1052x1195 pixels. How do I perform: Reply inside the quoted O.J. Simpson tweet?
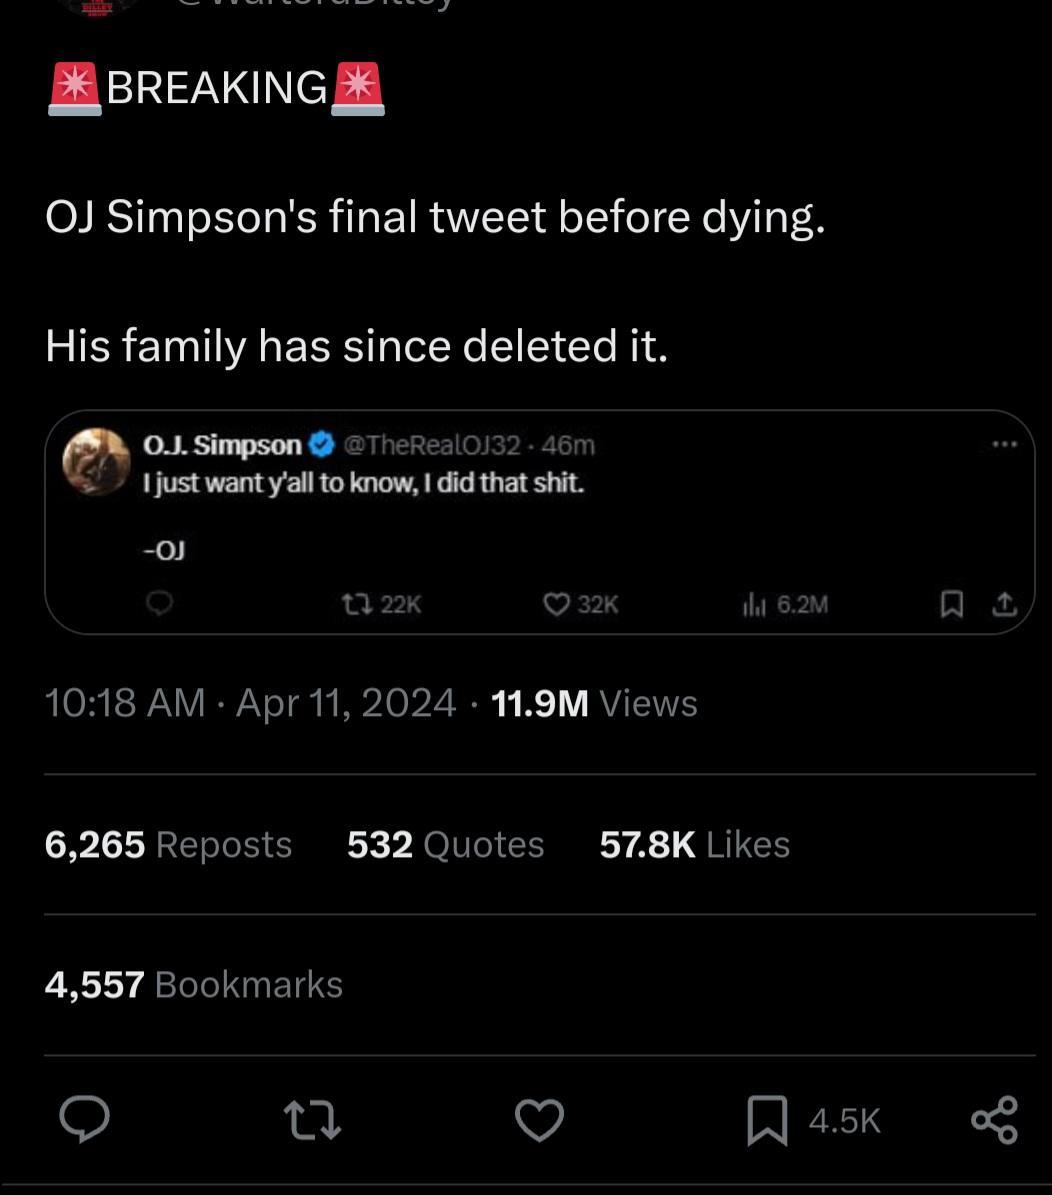click(160, 603)
